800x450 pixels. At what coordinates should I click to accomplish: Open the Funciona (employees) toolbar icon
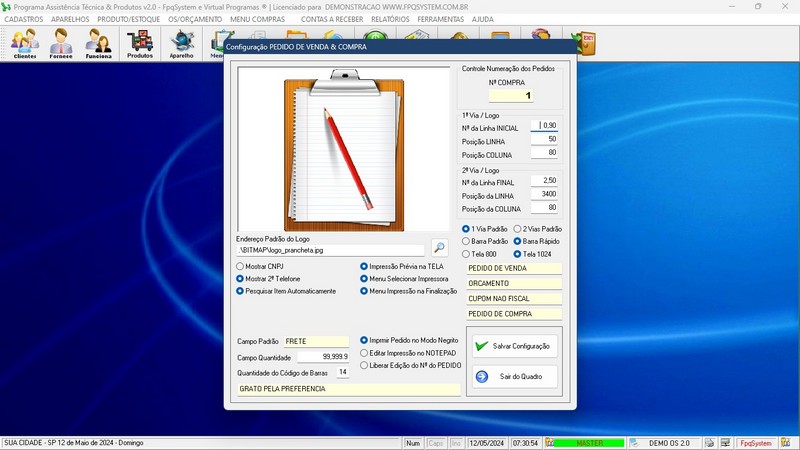[x=98, y=44]
